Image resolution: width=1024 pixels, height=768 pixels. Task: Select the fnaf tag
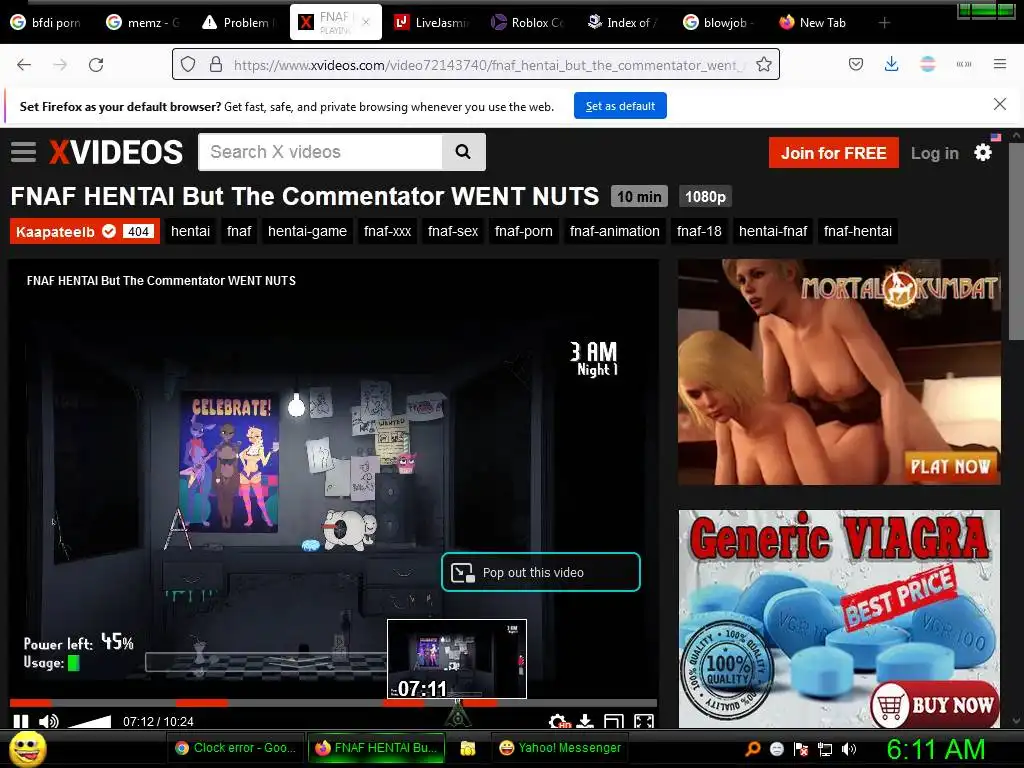(x=239, y=231)
